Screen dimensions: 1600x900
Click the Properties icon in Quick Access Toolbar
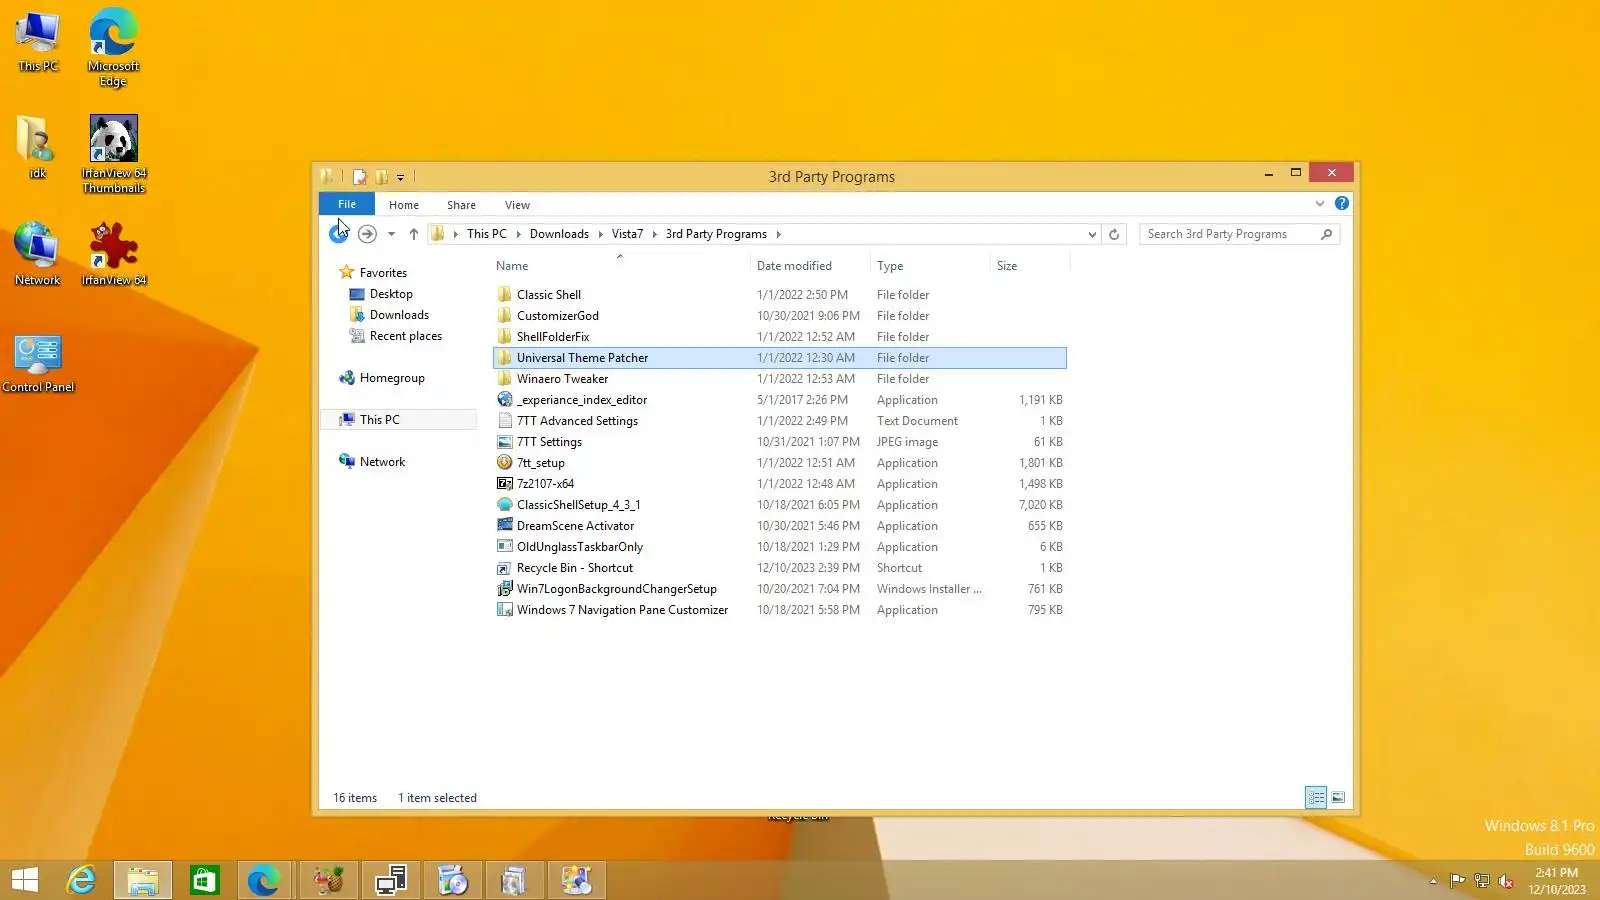pos(360,177)
